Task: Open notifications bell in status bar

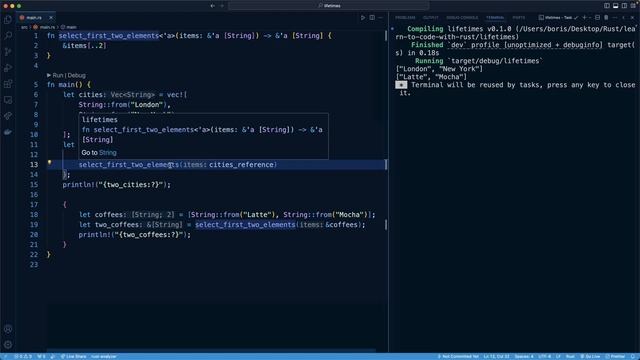Action: coord(633,356)
